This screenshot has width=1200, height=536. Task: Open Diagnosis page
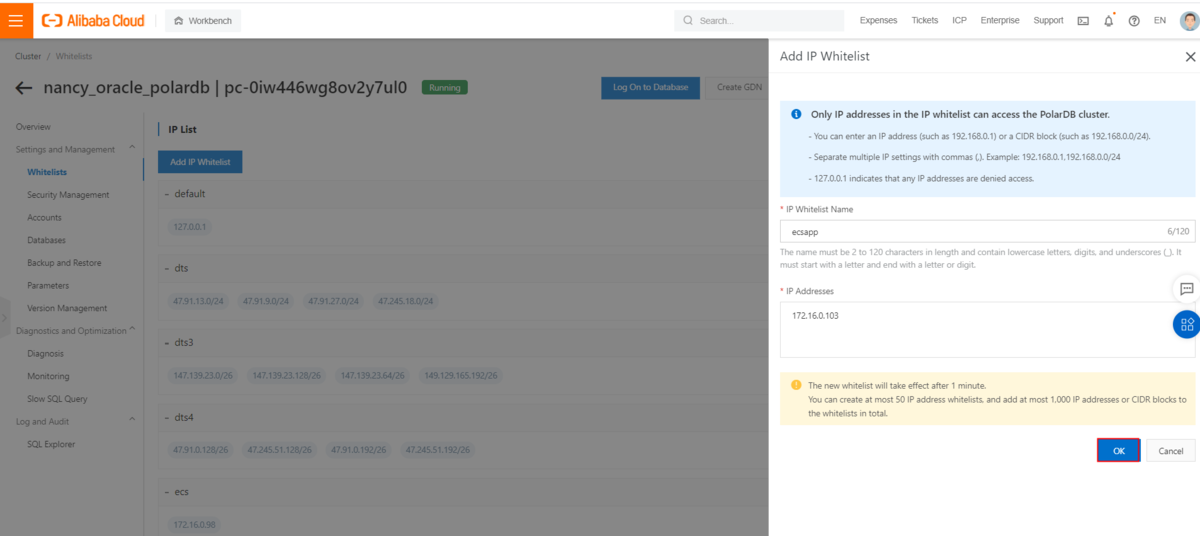tap(45, 353)
